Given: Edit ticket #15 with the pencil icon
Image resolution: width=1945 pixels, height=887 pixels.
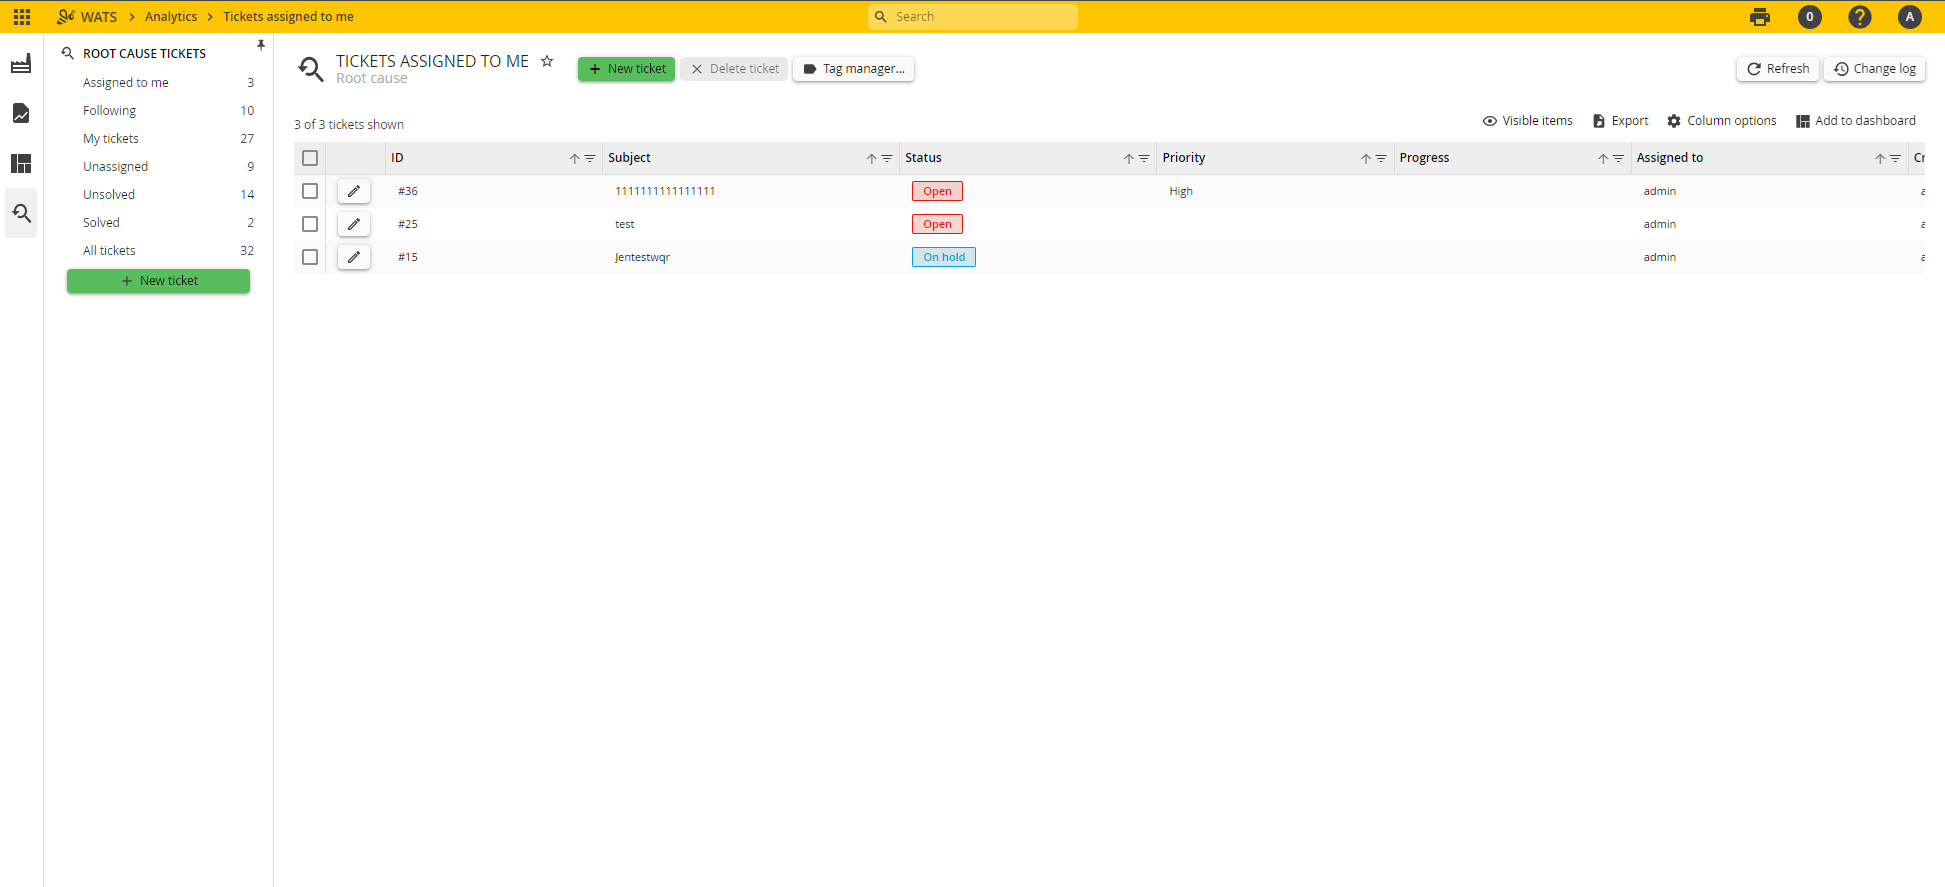Looking at the screenshot, I should pos(354,257).
